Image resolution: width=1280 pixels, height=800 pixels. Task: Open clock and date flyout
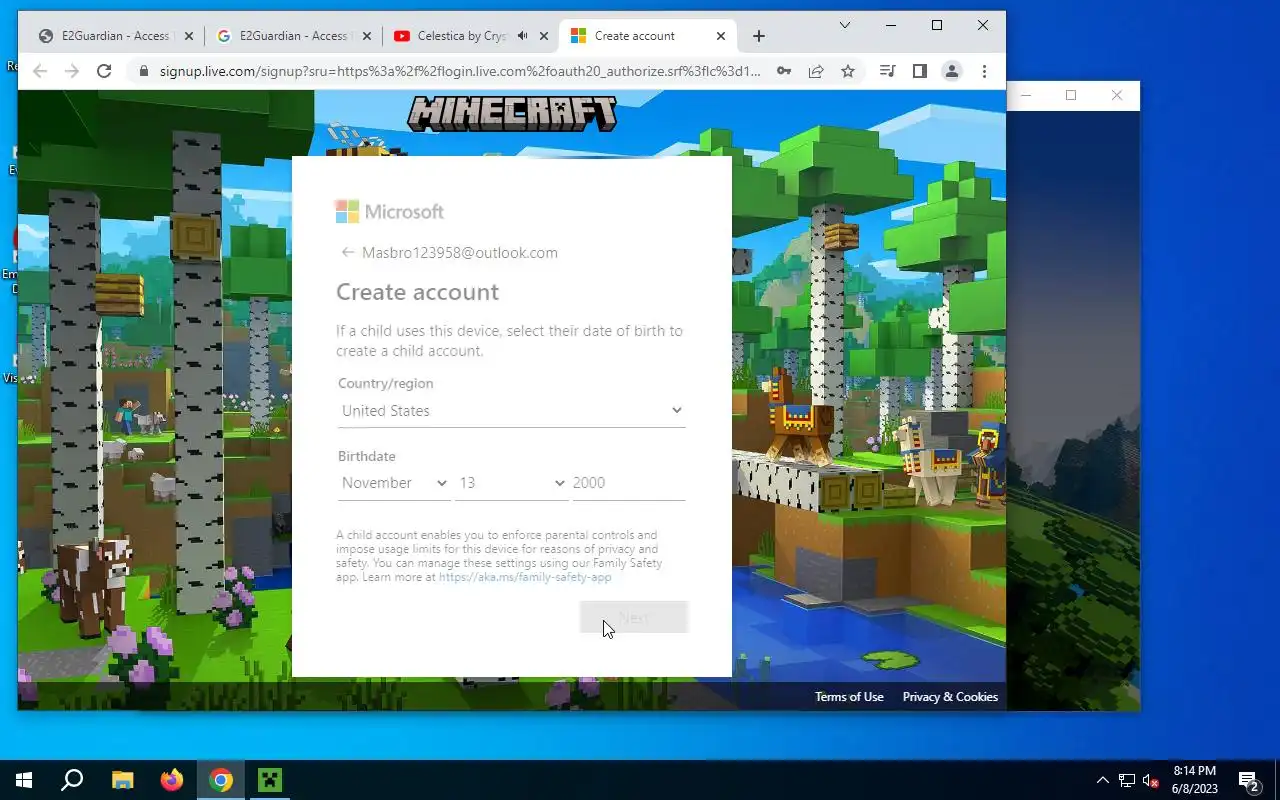(x=1195, y=780)
